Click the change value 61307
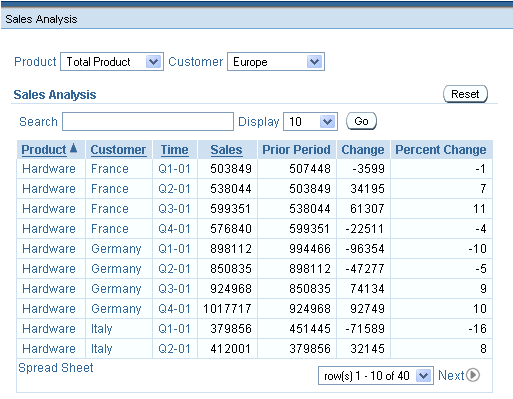 tap(367, 209)
